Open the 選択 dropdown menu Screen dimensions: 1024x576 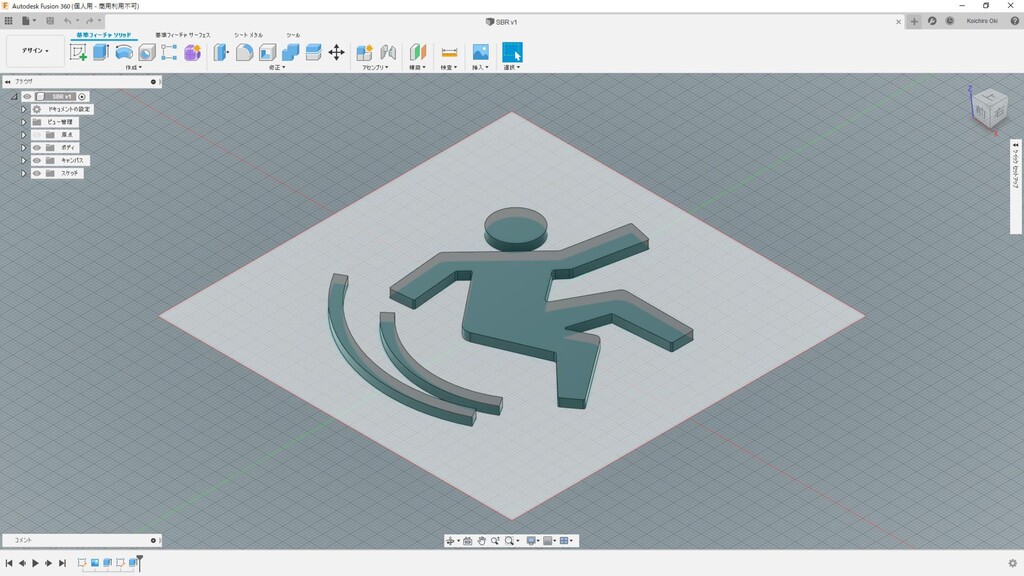[512, 67]
